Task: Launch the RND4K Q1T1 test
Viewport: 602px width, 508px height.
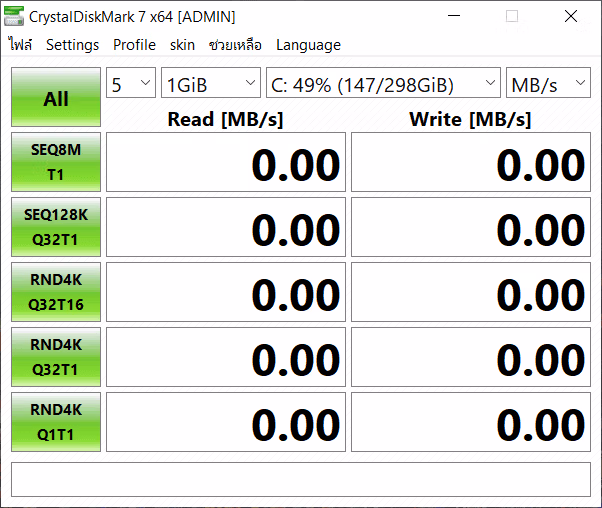Action: pos(56,422)
